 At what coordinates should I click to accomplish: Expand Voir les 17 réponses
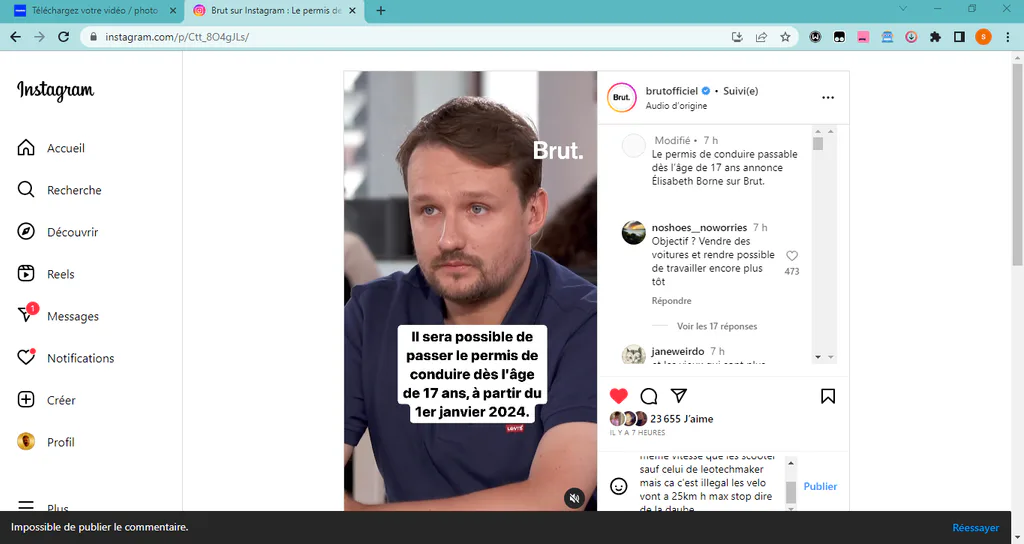point(716,326)
